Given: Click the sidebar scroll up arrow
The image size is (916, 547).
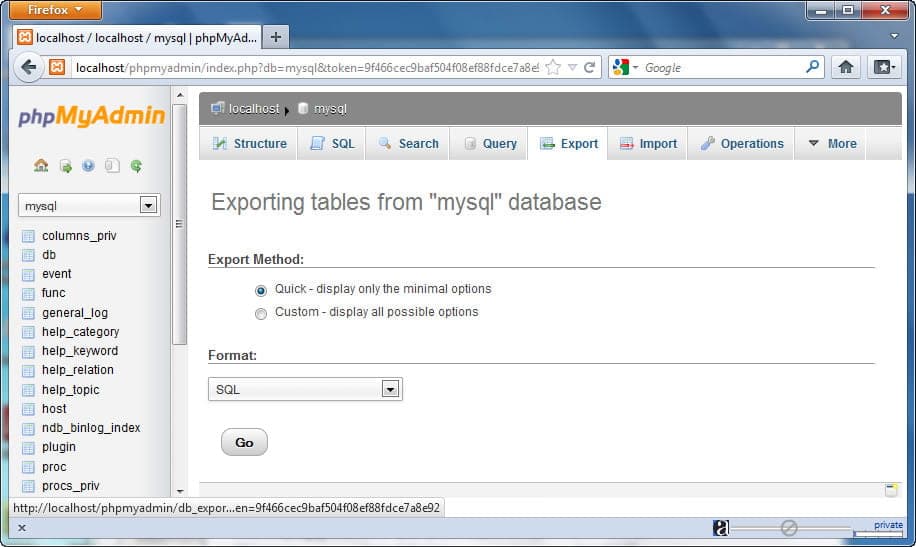Looking at the screenshot, I should [x=180, y=95].
